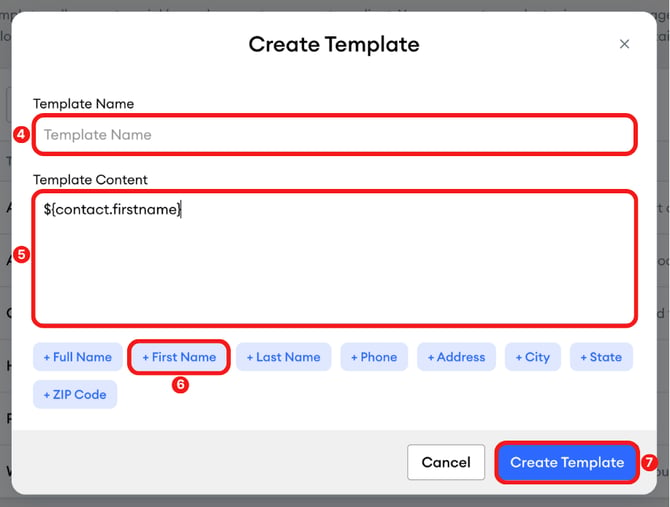670x507 pixels.
Task: Click the ${contact.firstname} text in content
Action: (x=112, y=209)
